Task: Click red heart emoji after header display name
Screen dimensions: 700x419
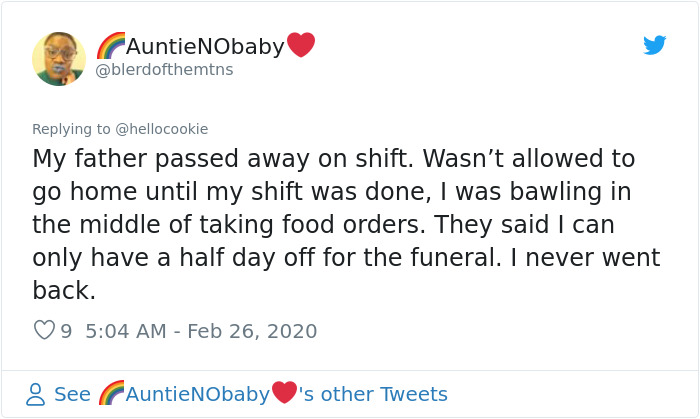Action: 301,45
